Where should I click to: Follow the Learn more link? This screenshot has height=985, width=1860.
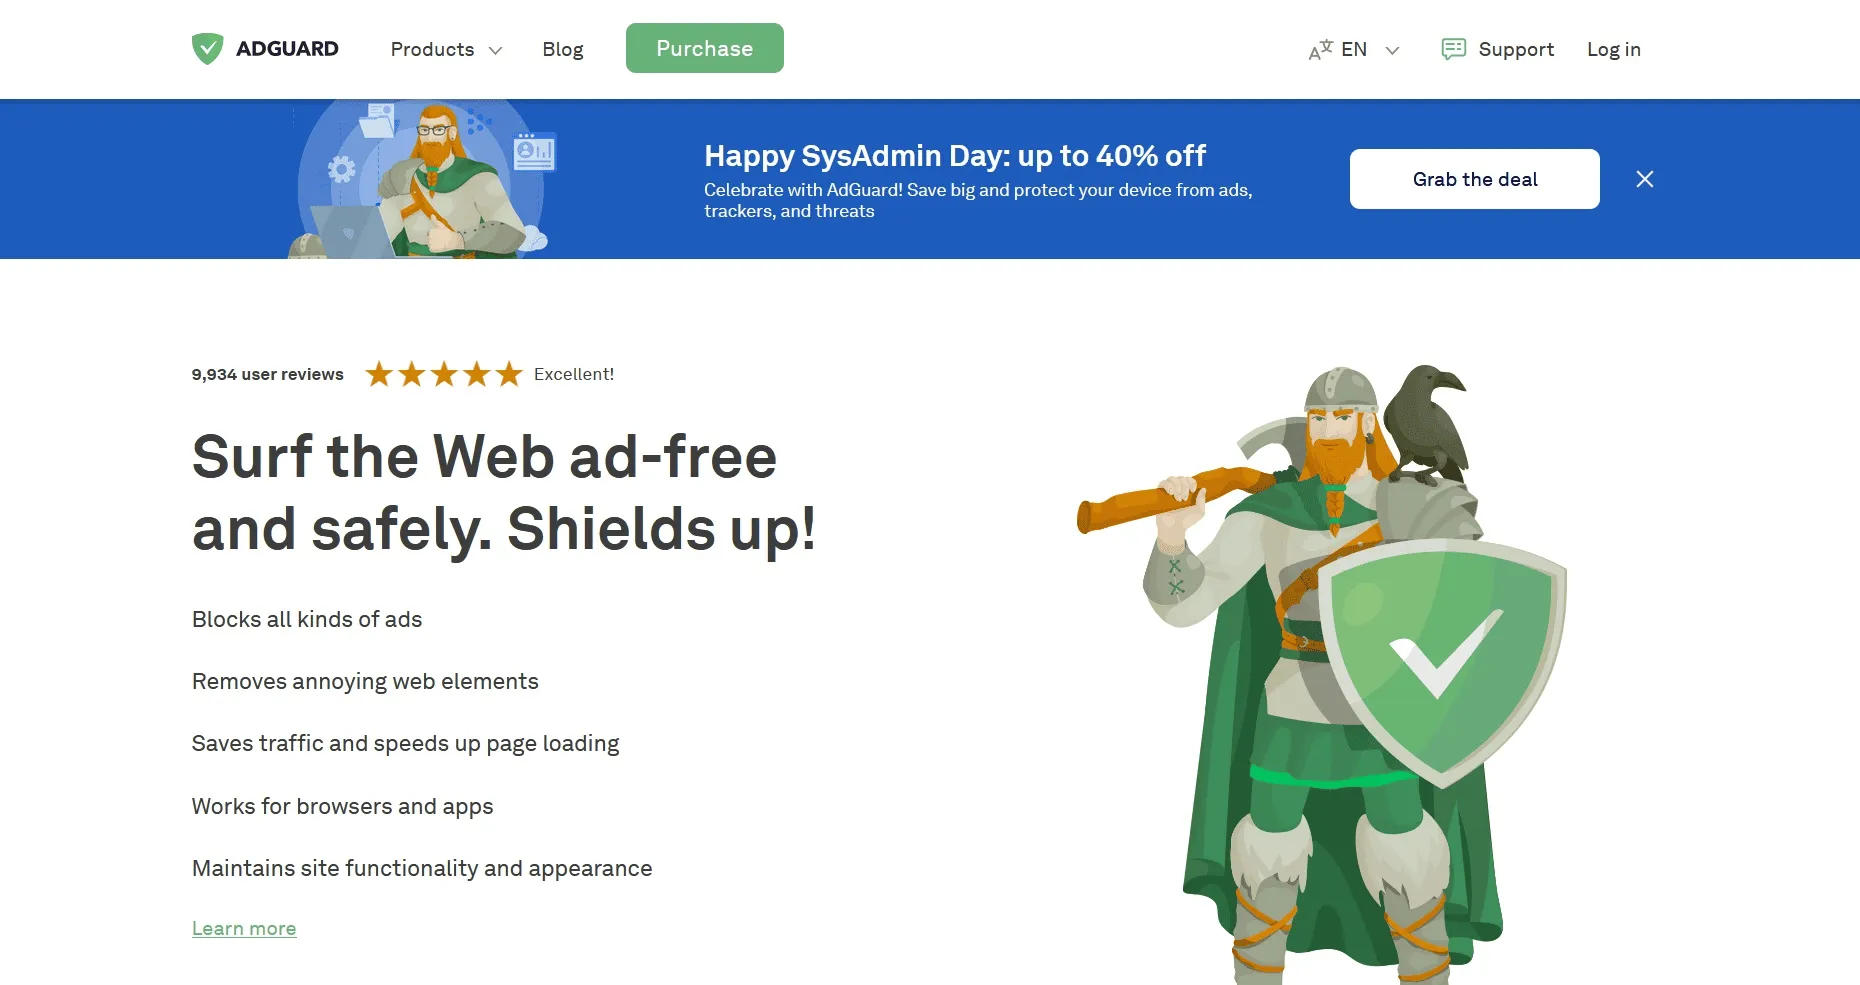(x=244, y=928)
